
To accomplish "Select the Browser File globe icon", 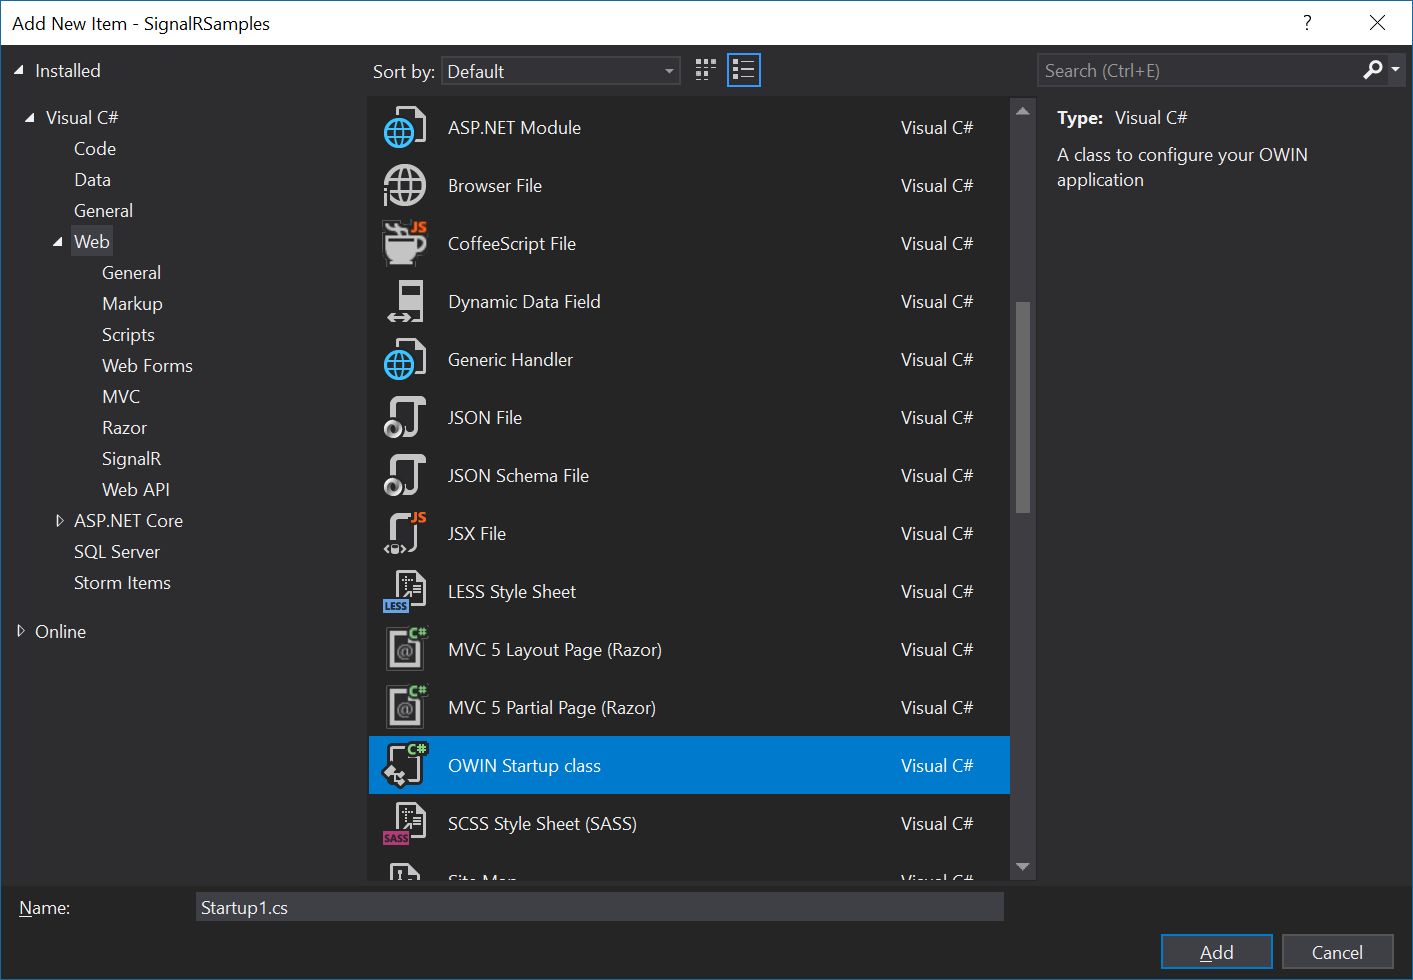I will pyautogui.click(x=405, y=186).
